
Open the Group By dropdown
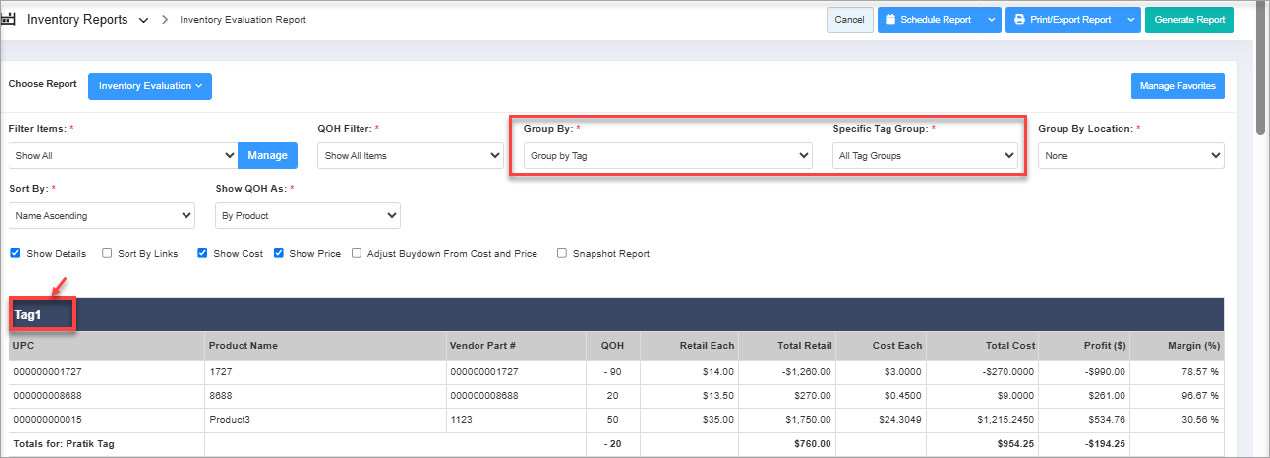coord(668,156)
